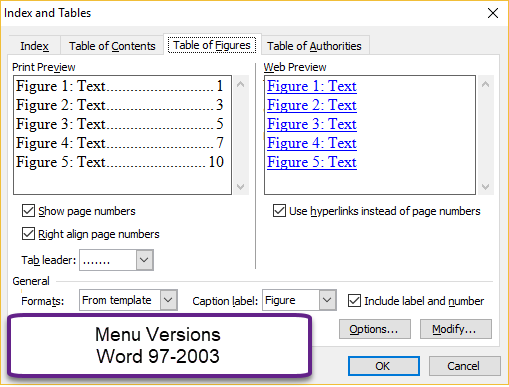Open the Formats dropdown list

click(x=168, y=300)
